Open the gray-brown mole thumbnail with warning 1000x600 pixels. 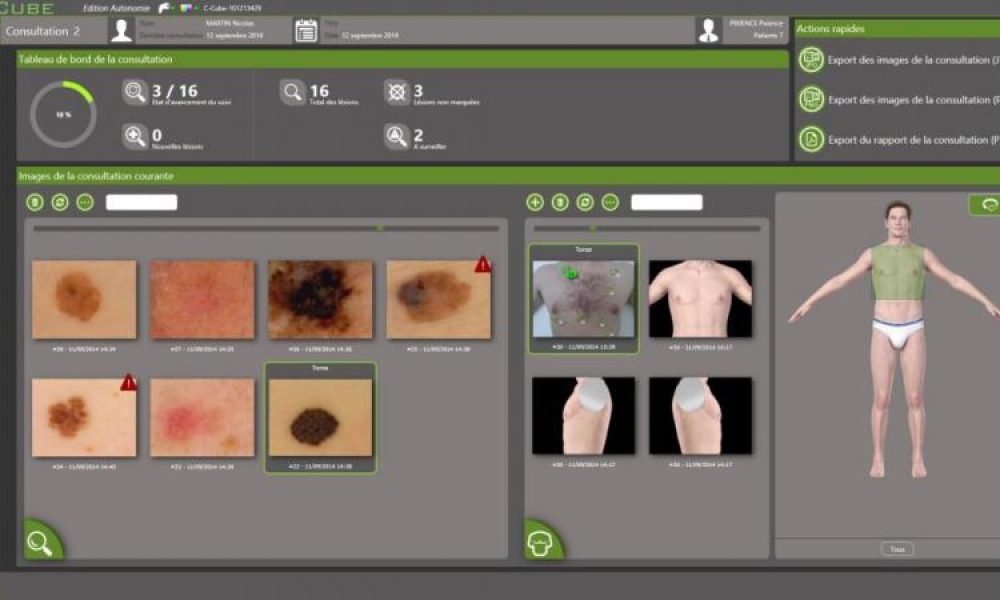coord(439,299)
